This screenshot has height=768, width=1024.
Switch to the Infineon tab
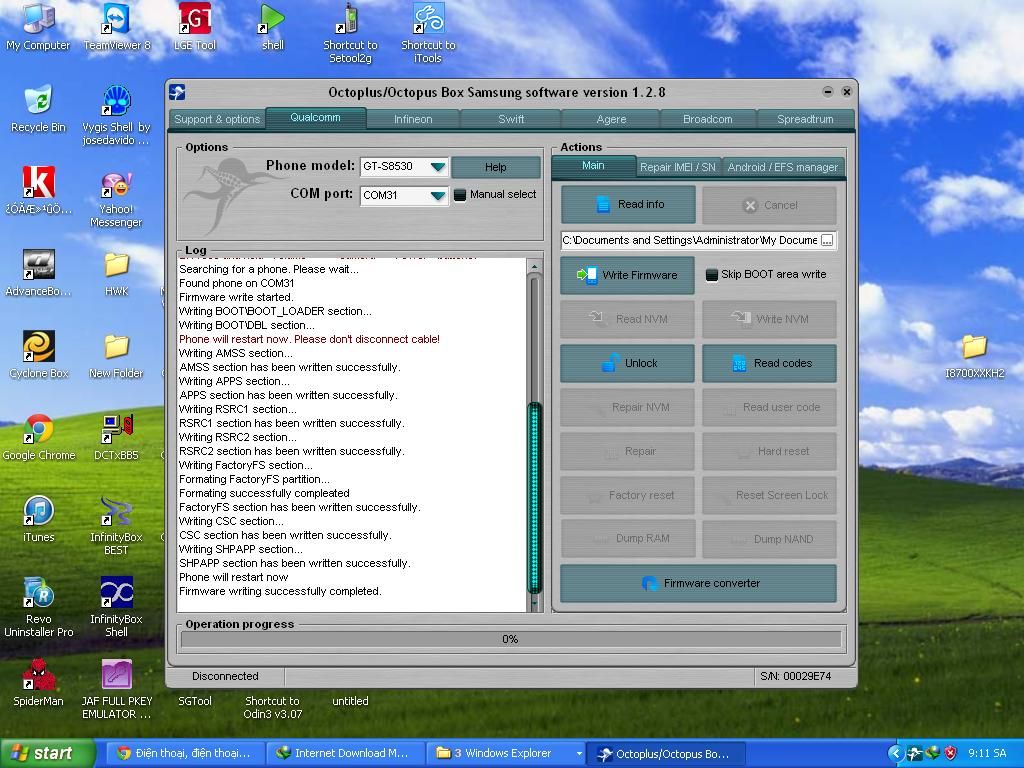point(413,119)
